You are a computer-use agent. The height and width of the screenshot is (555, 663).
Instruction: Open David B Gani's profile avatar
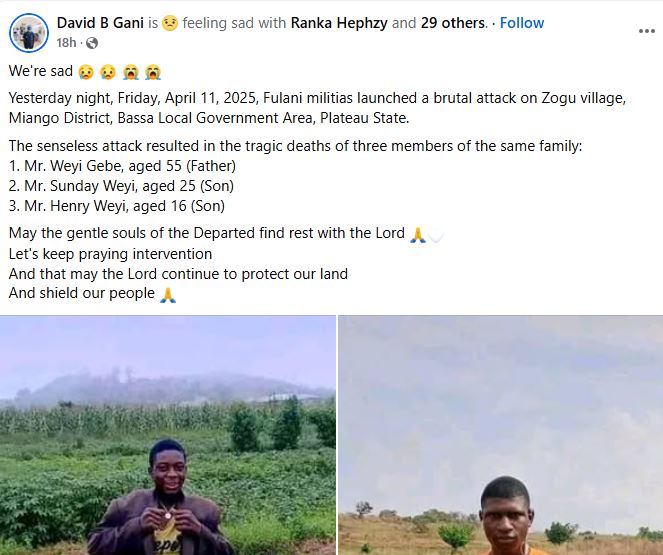(27, 33)
